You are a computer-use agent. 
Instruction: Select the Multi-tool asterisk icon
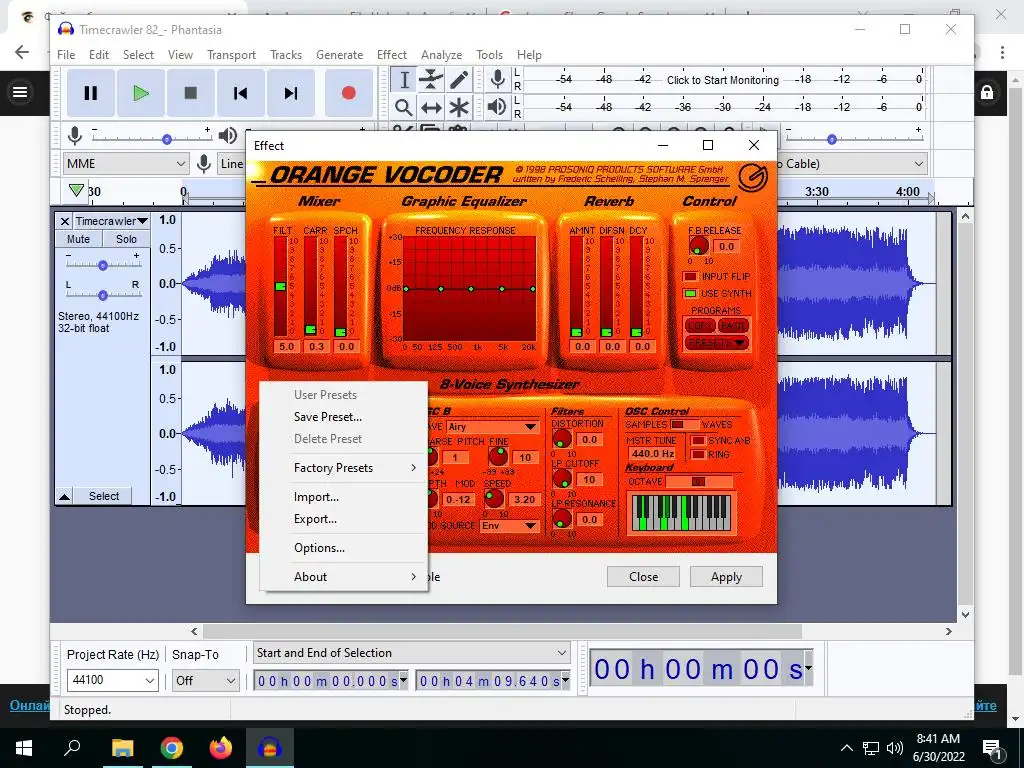pos(459,107)
